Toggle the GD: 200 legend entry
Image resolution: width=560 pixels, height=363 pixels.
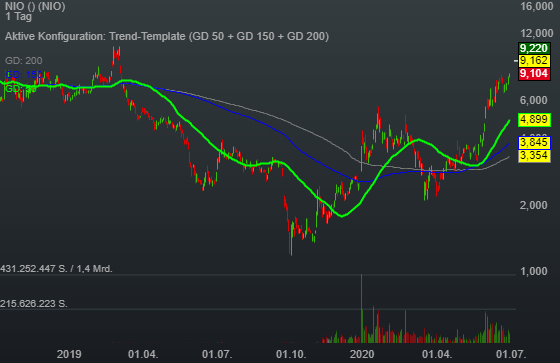point(24,61)
